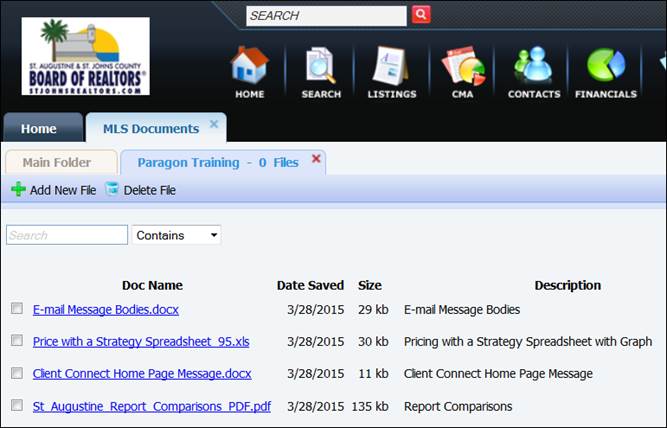This screenshot has width=667, height=428.
Task: Open the Search module icon
Action: coord(321,71)
